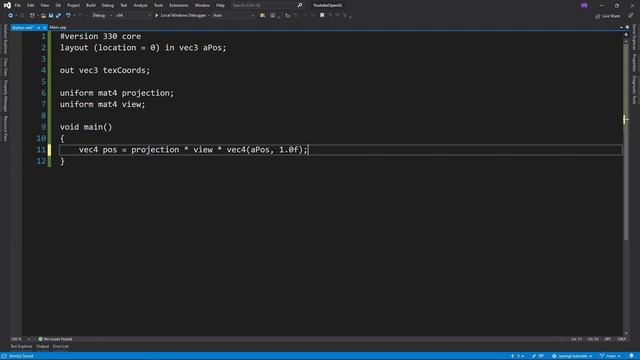The height and width of the screenshot is (360, 640).
Task: Click the main branch status item
Action: (x=610, y=356)
